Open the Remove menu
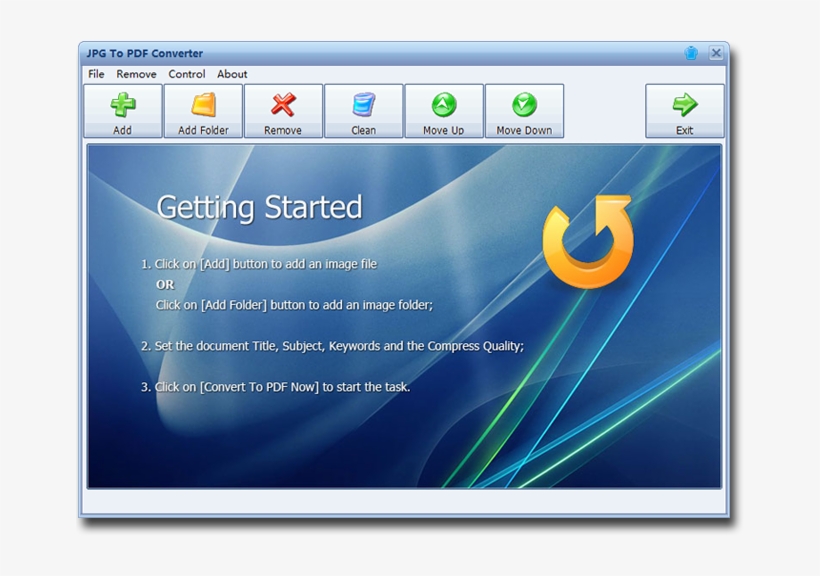This screenshot has width=820, height=576. (x=136, y=74)
